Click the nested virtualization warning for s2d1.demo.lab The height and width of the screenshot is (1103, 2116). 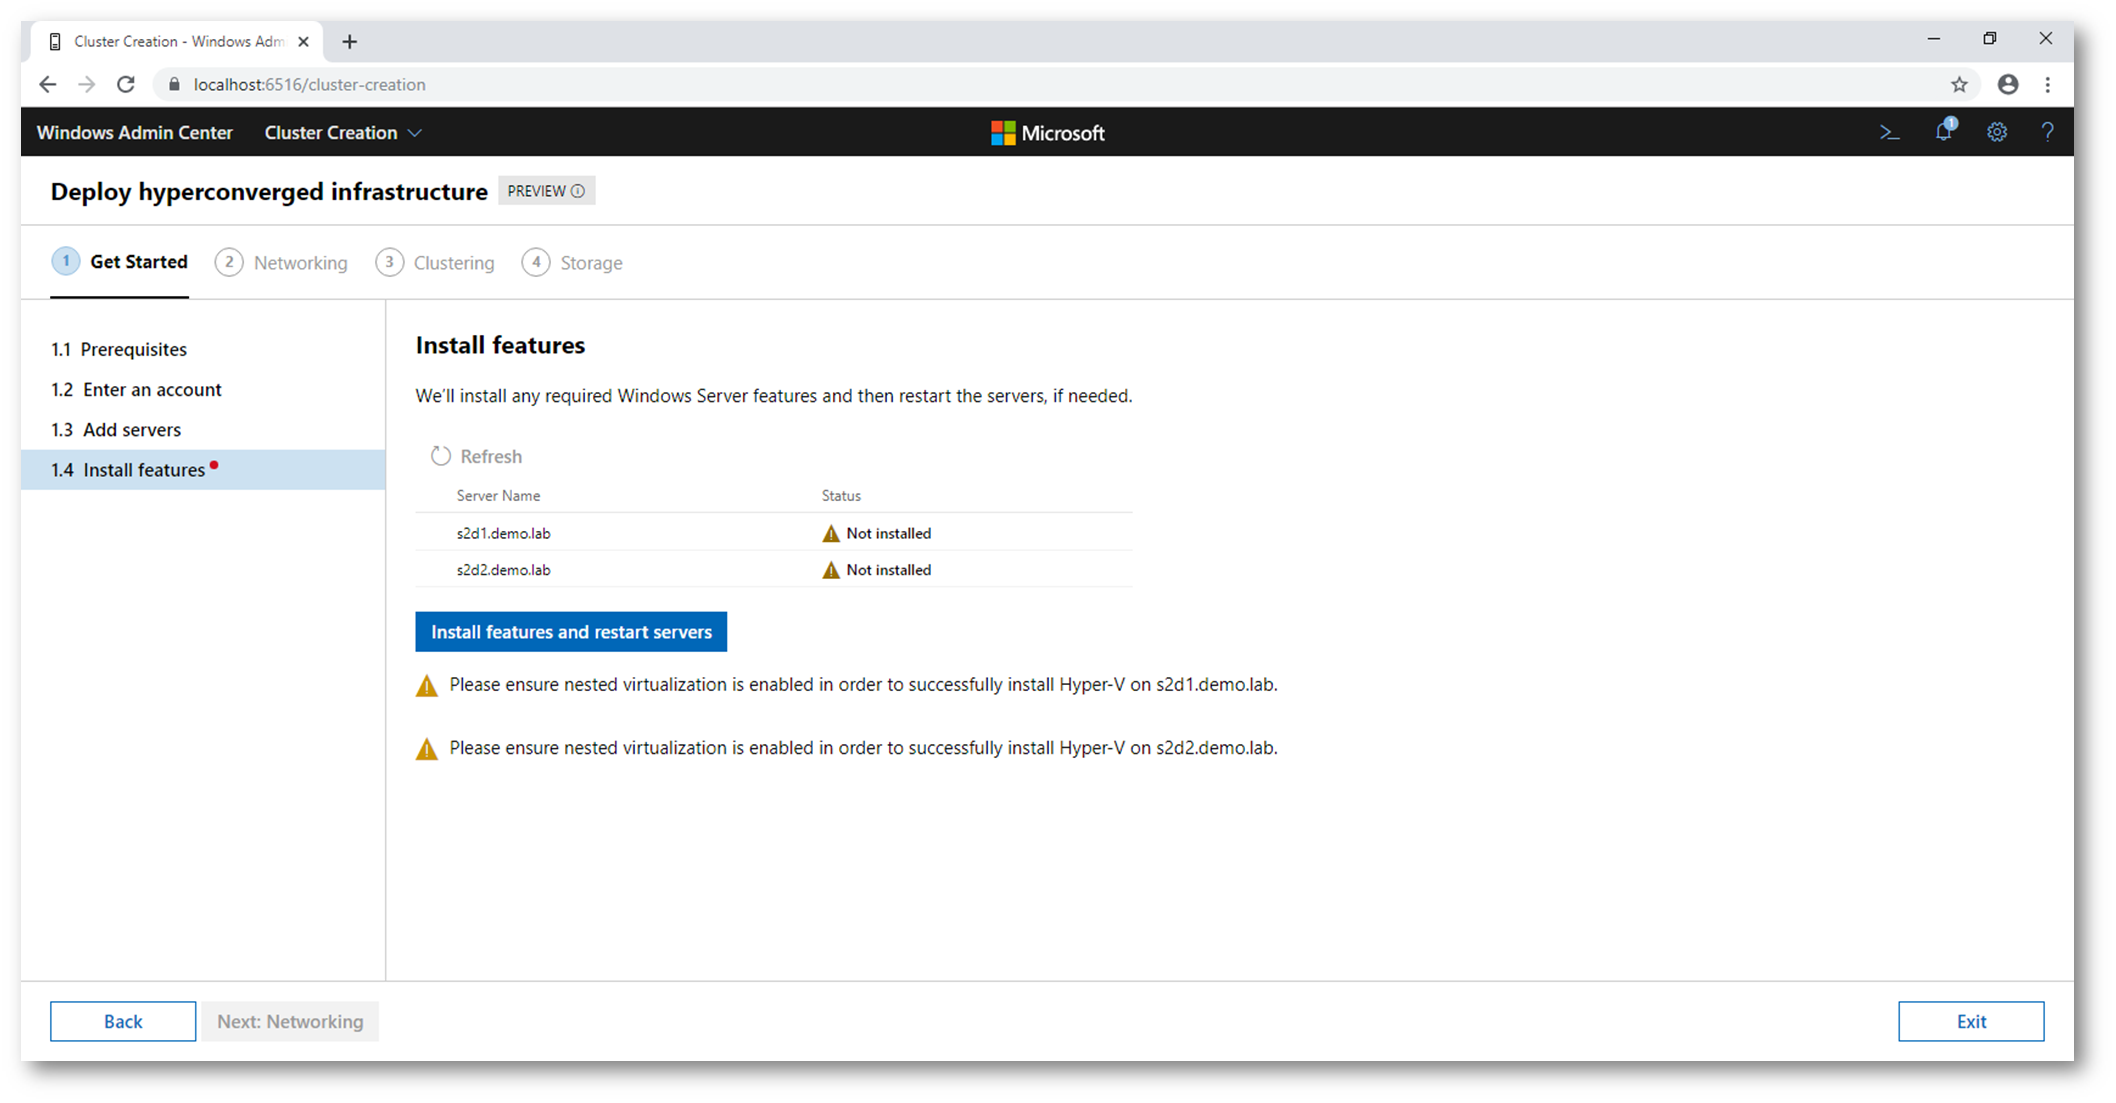(x=863, y=685)
